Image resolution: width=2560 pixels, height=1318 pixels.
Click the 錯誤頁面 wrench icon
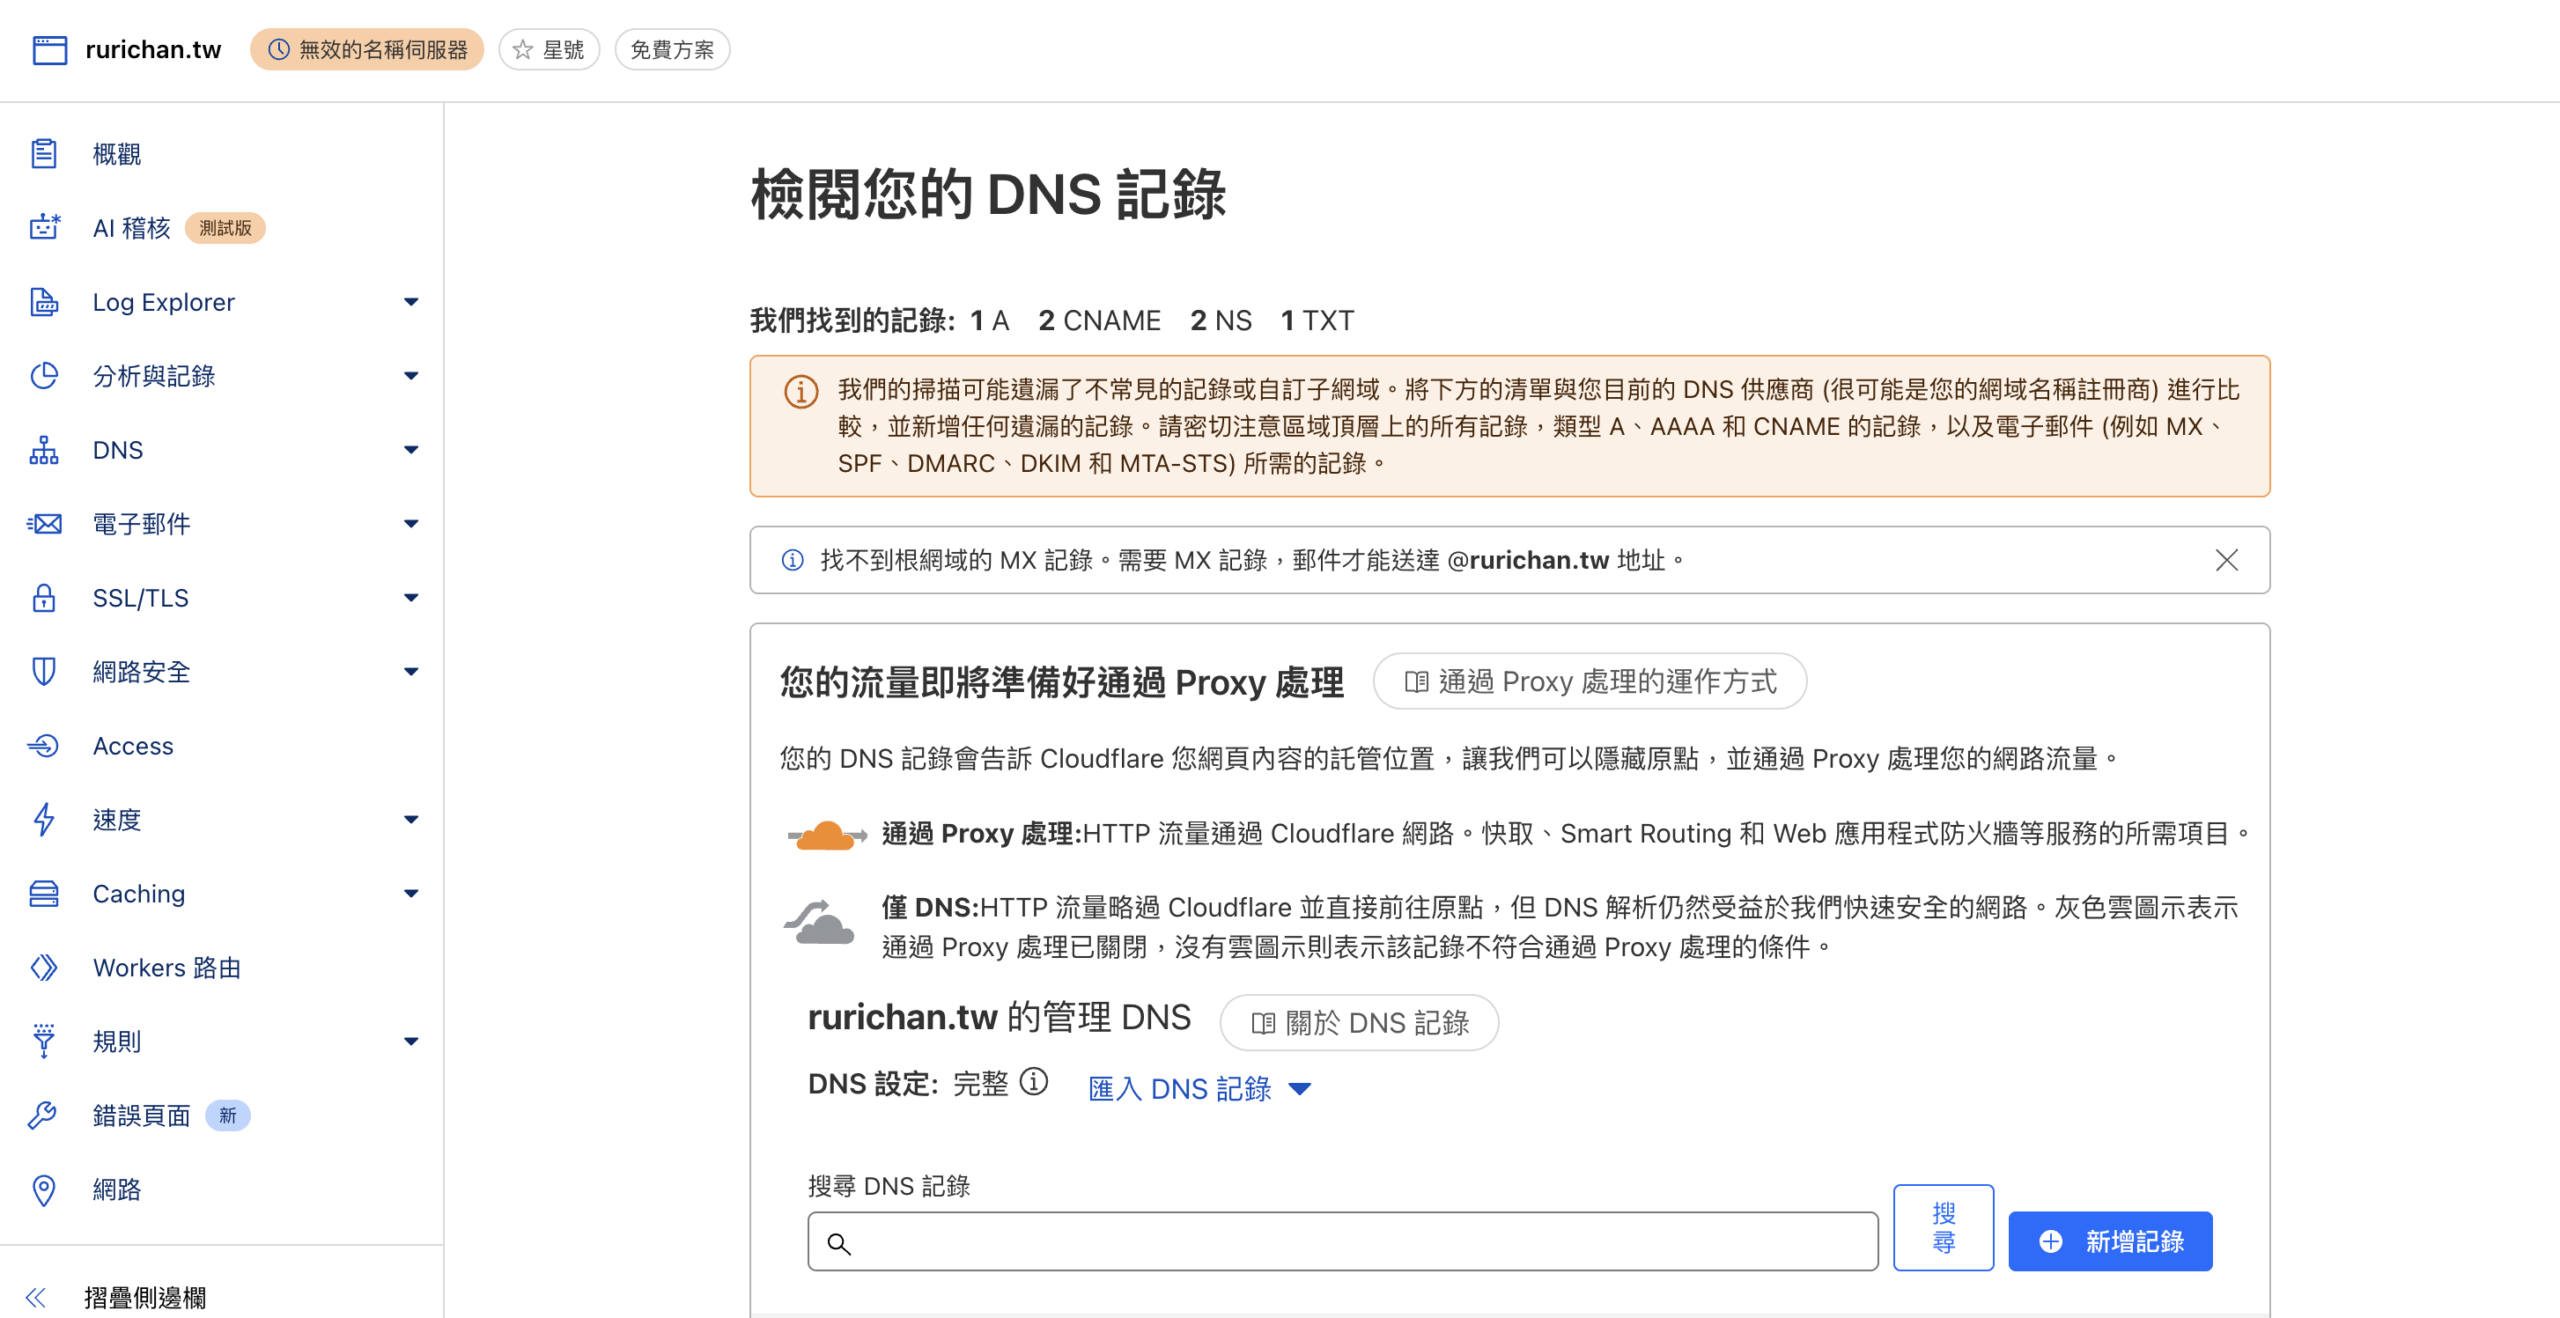point(44,1116)
